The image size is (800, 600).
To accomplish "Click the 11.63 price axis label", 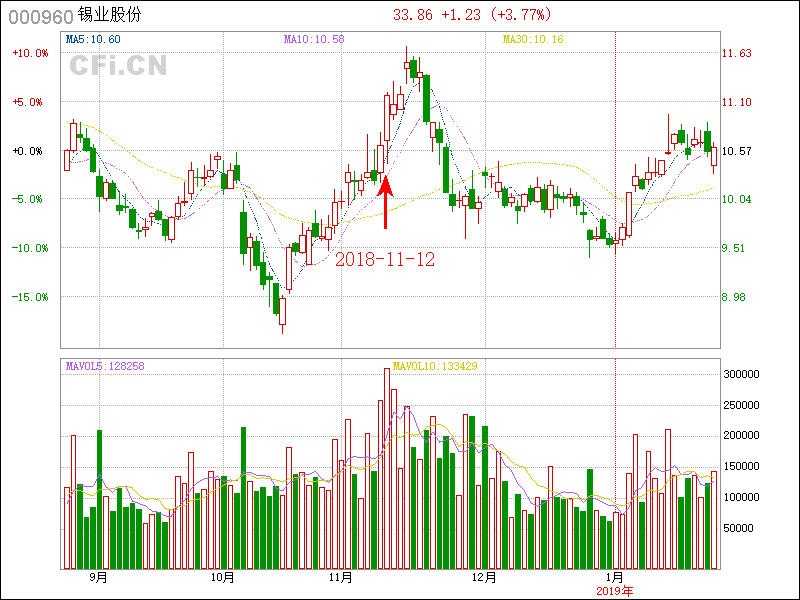I will (738, 54).
